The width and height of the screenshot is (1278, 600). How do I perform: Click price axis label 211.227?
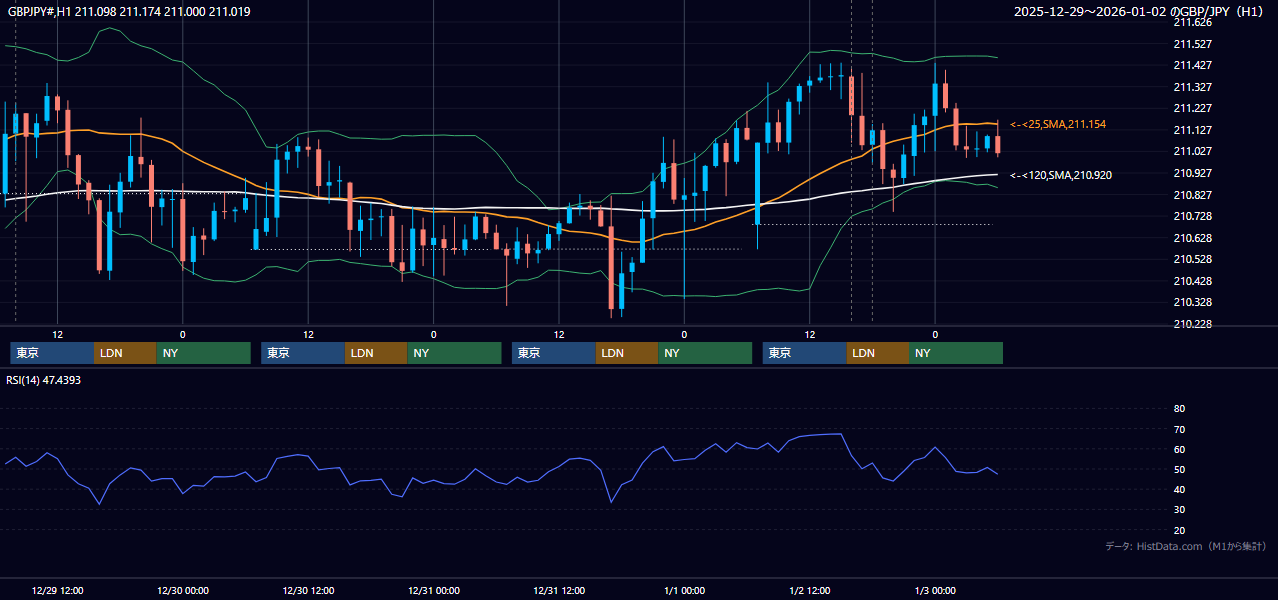[x=1192, y=108]
